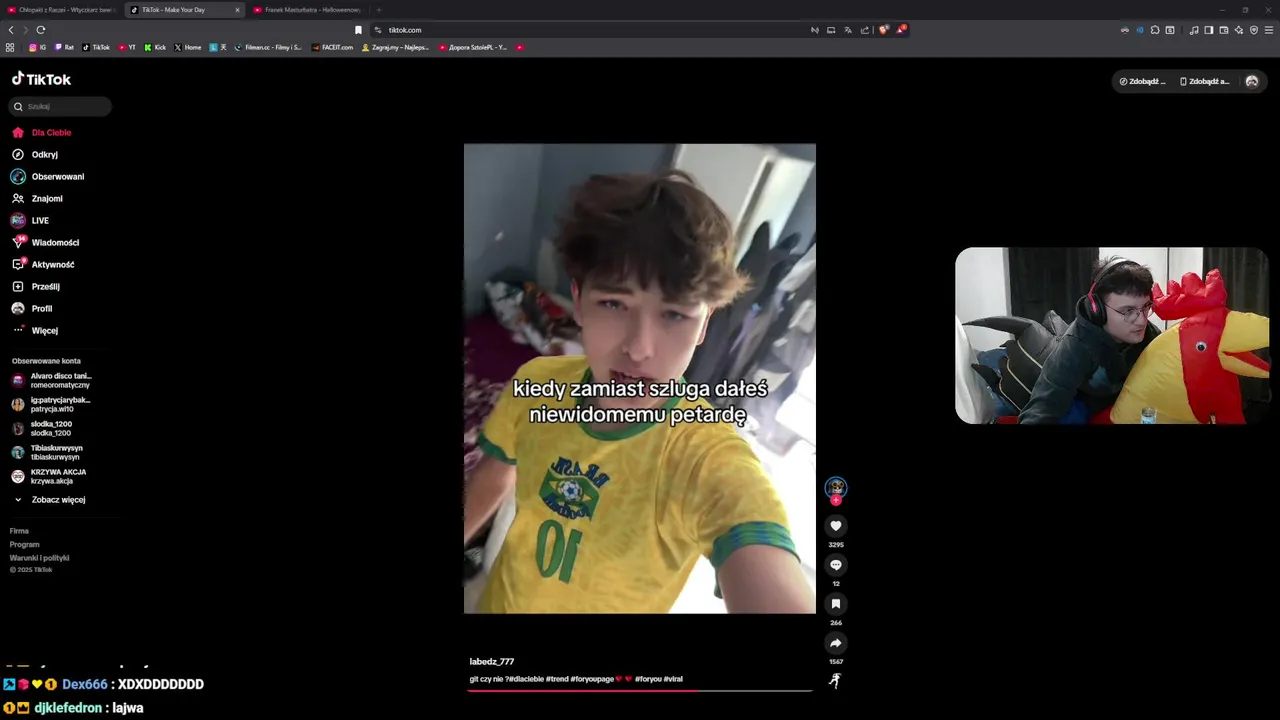Click the VPN shield icon in toolbar
The height and width of the screenshot is (720, 1280).
[x=1254, y=30]
